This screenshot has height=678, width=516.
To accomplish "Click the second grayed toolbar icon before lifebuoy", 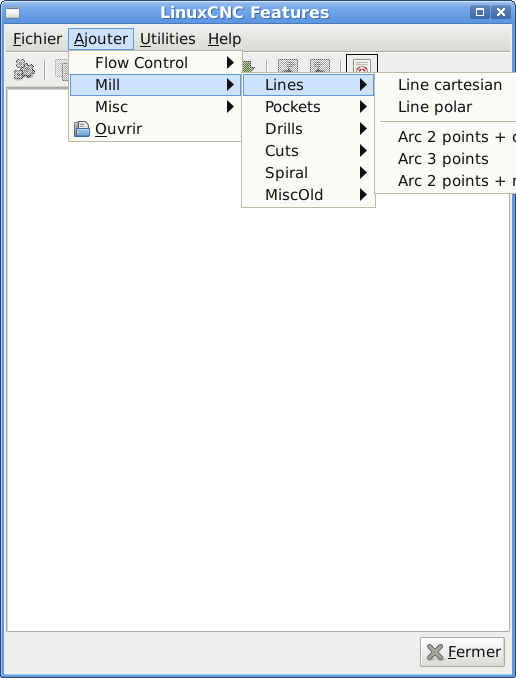I will click(320, 65).
